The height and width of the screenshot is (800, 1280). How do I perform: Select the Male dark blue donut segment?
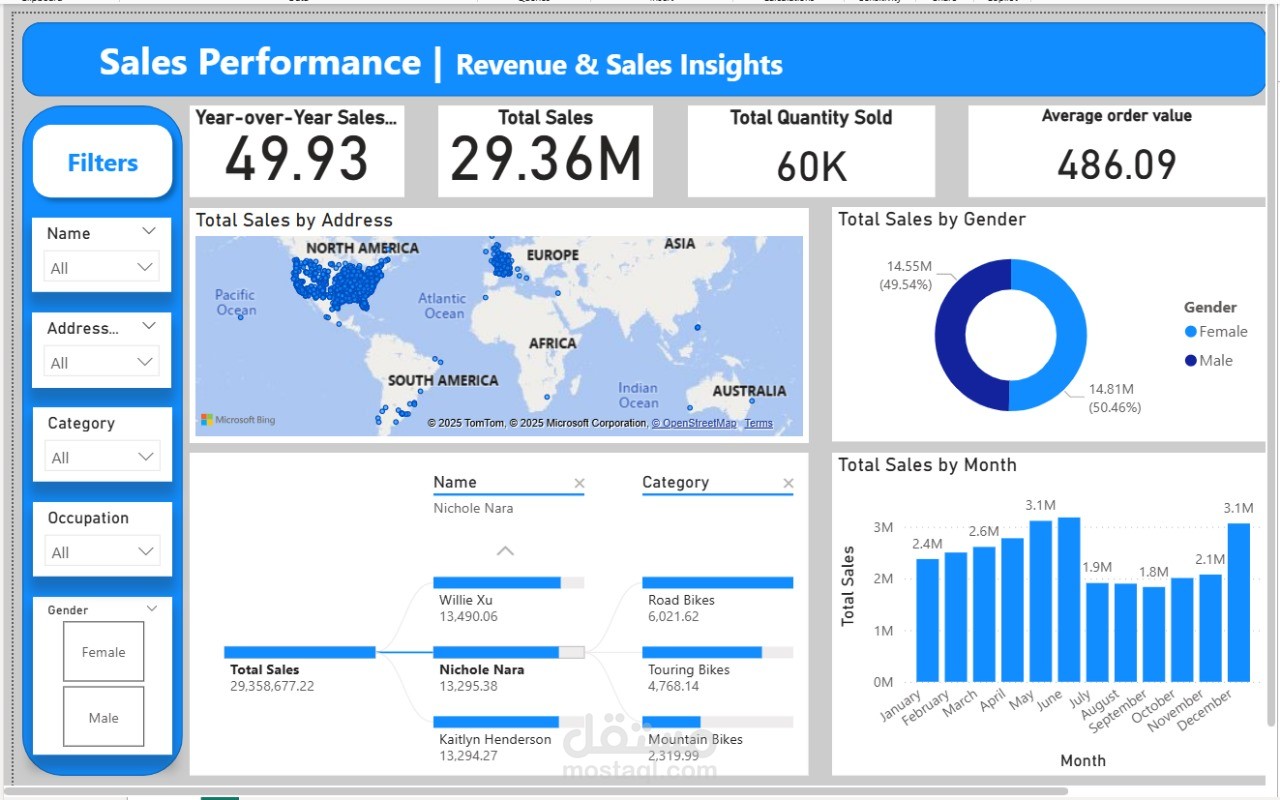pos(951,335)
